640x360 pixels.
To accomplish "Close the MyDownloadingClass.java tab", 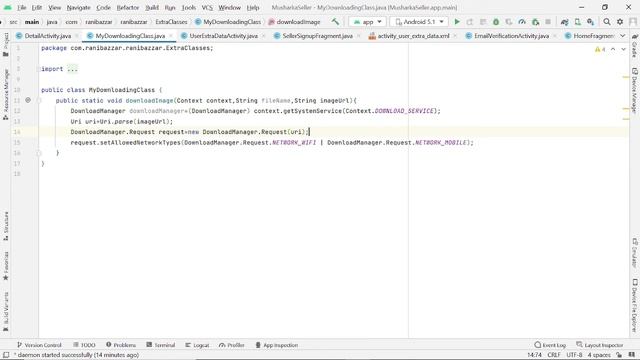I will click(171, 36).
